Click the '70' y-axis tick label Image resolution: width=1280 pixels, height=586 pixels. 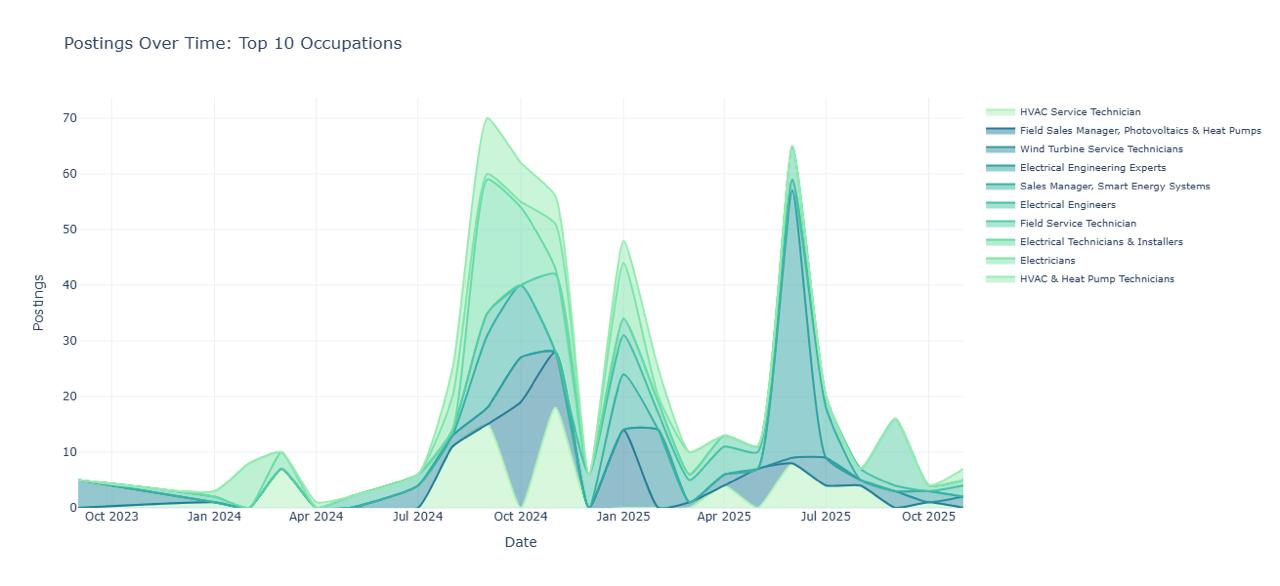[68, 118]
